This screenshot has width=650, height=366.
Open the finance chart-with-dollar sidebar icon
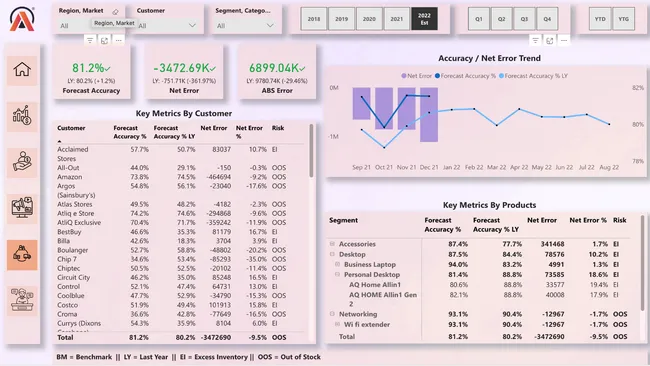(x=22, y=116)
